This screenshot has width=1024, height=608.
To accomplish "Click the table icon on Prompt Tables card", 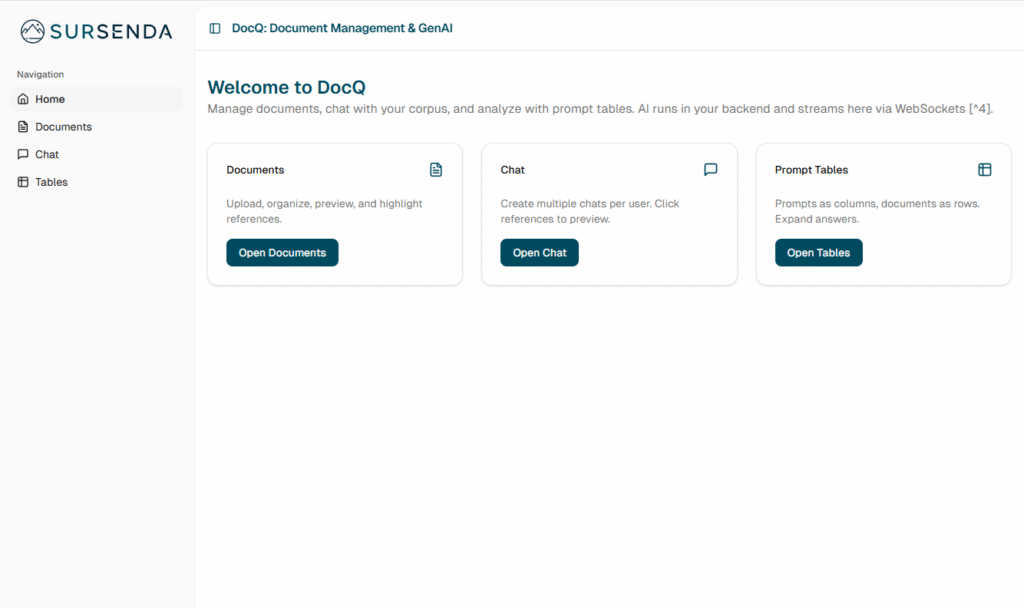I will click(x=984, y=170).
